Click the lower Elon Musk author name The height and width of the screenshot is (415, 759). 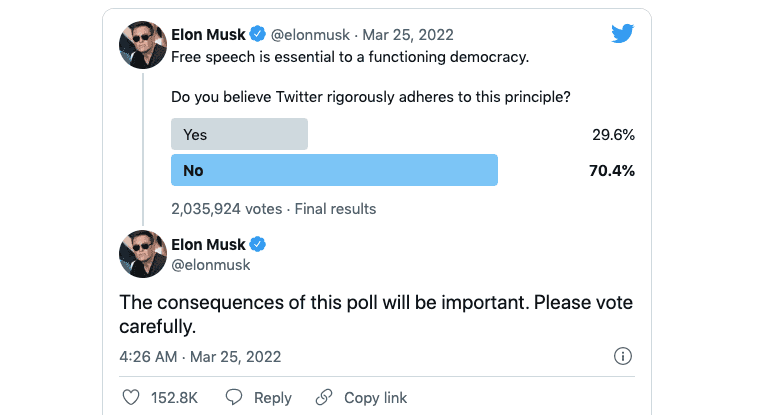[208, 245]
